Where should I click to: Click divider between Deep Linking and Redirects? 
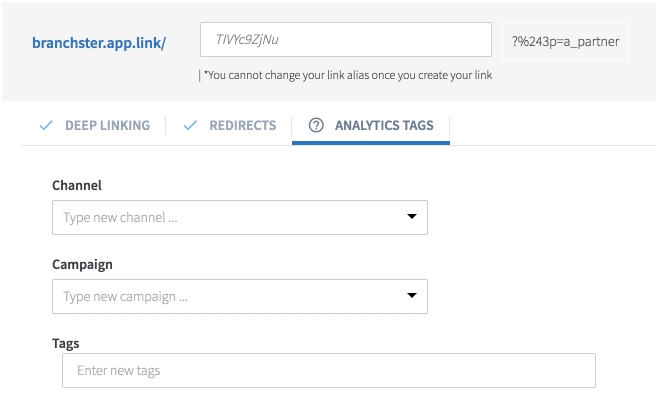[x=166, y=126]
